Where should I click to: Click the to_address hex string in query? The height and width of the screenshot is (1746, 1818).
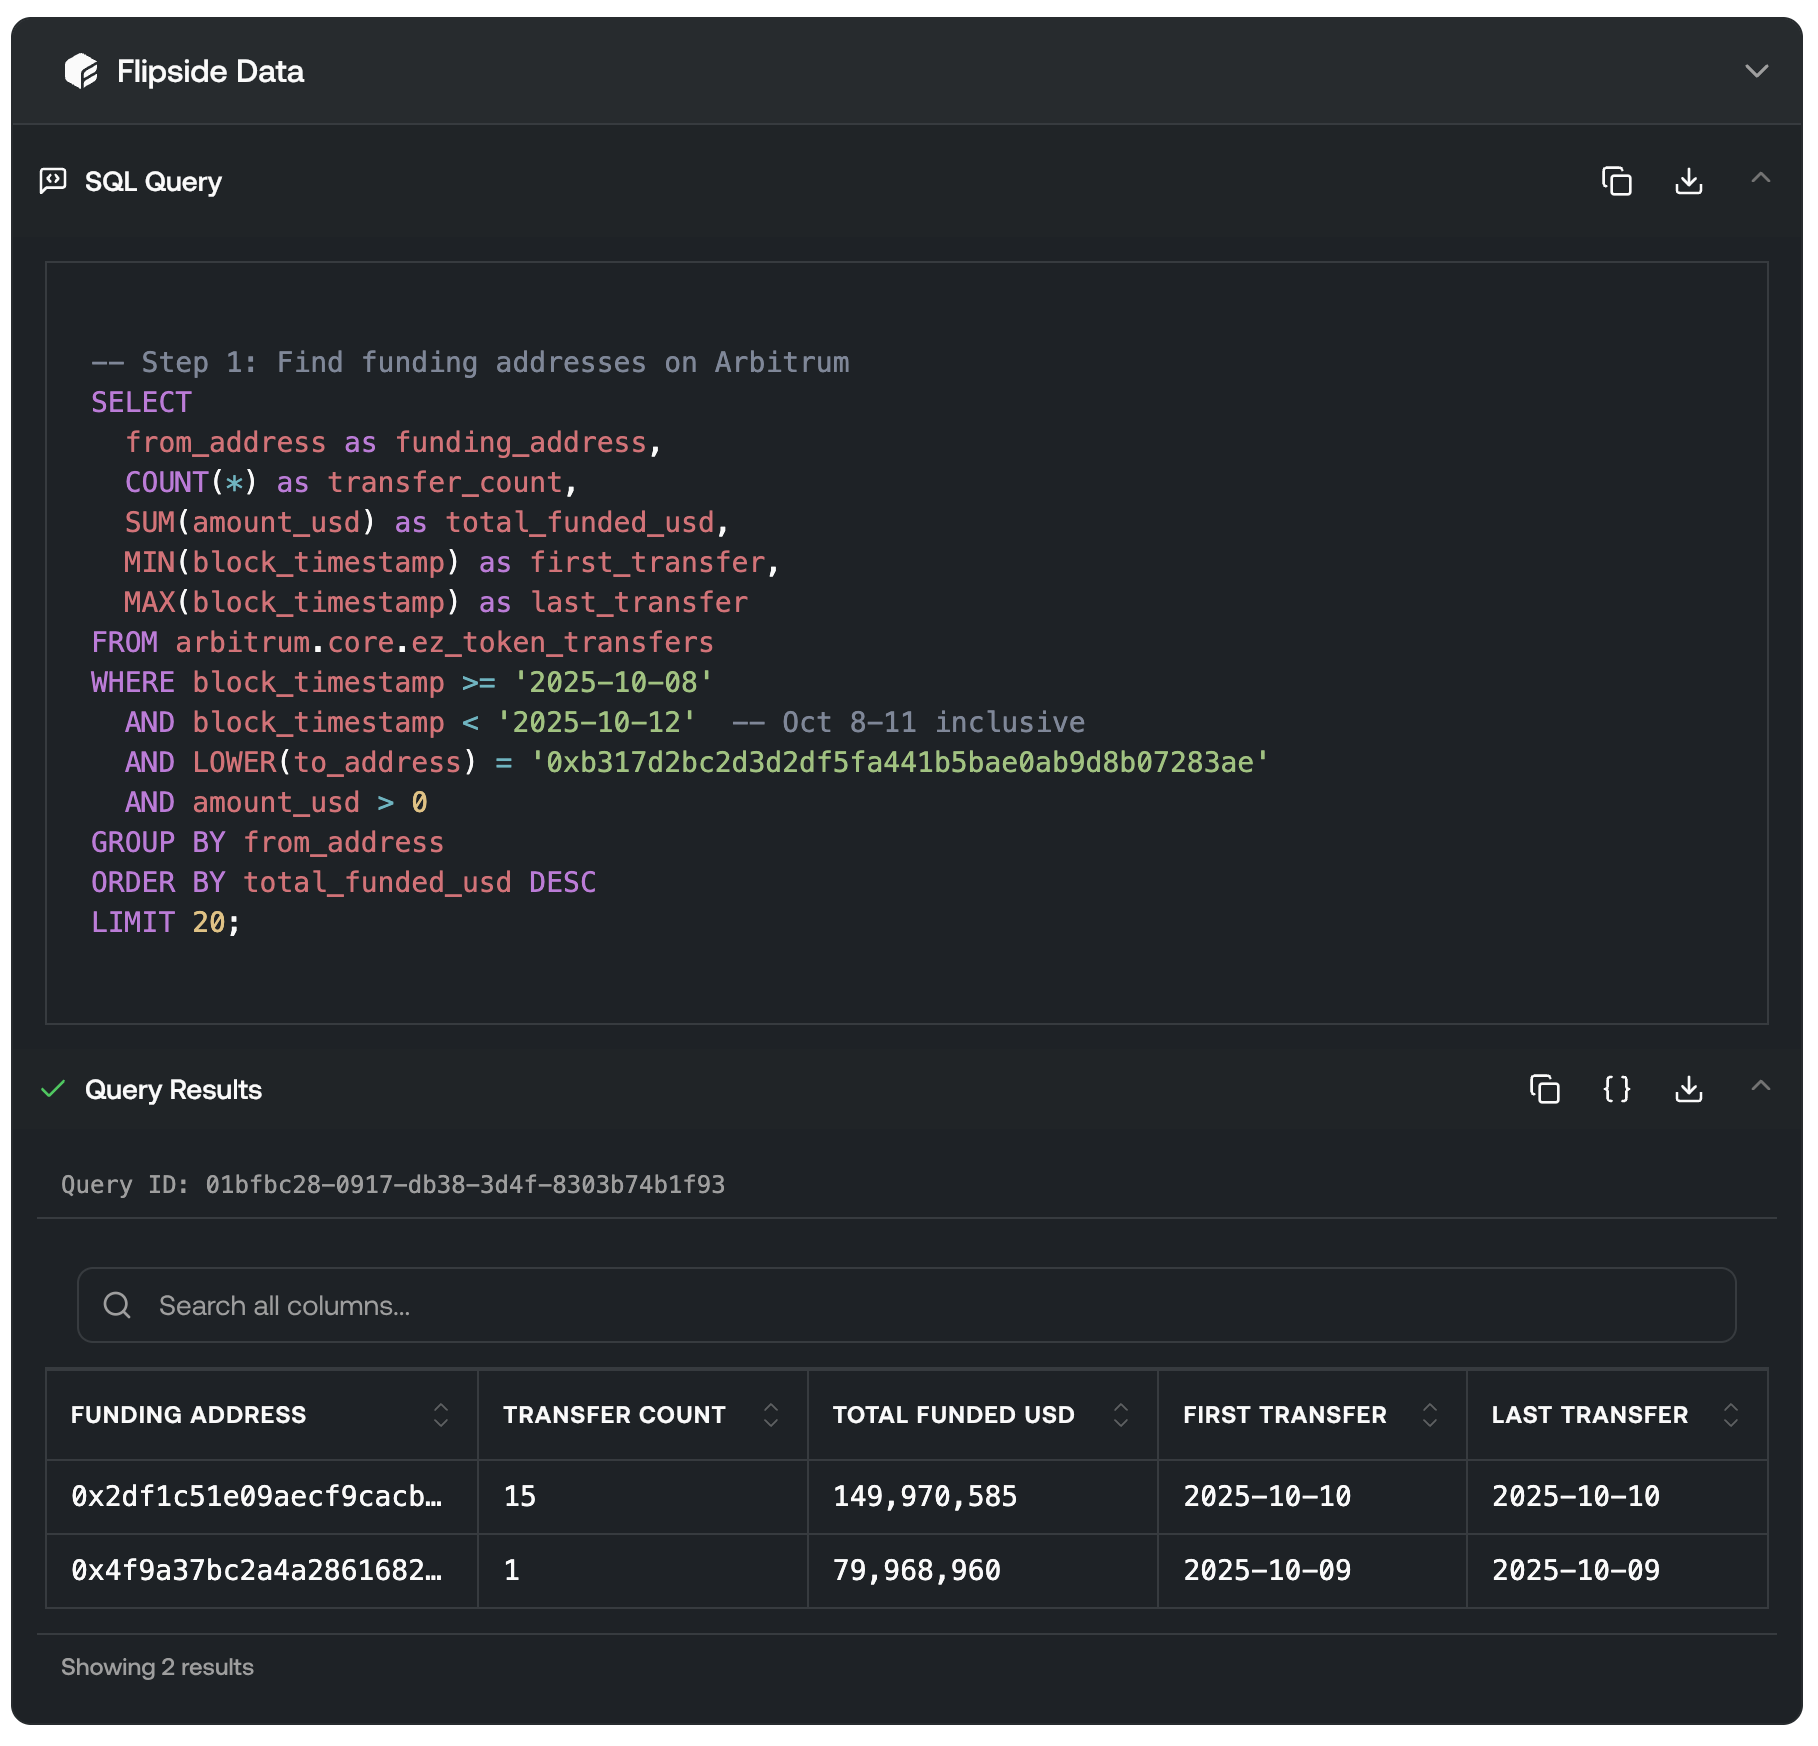point(899,762)
